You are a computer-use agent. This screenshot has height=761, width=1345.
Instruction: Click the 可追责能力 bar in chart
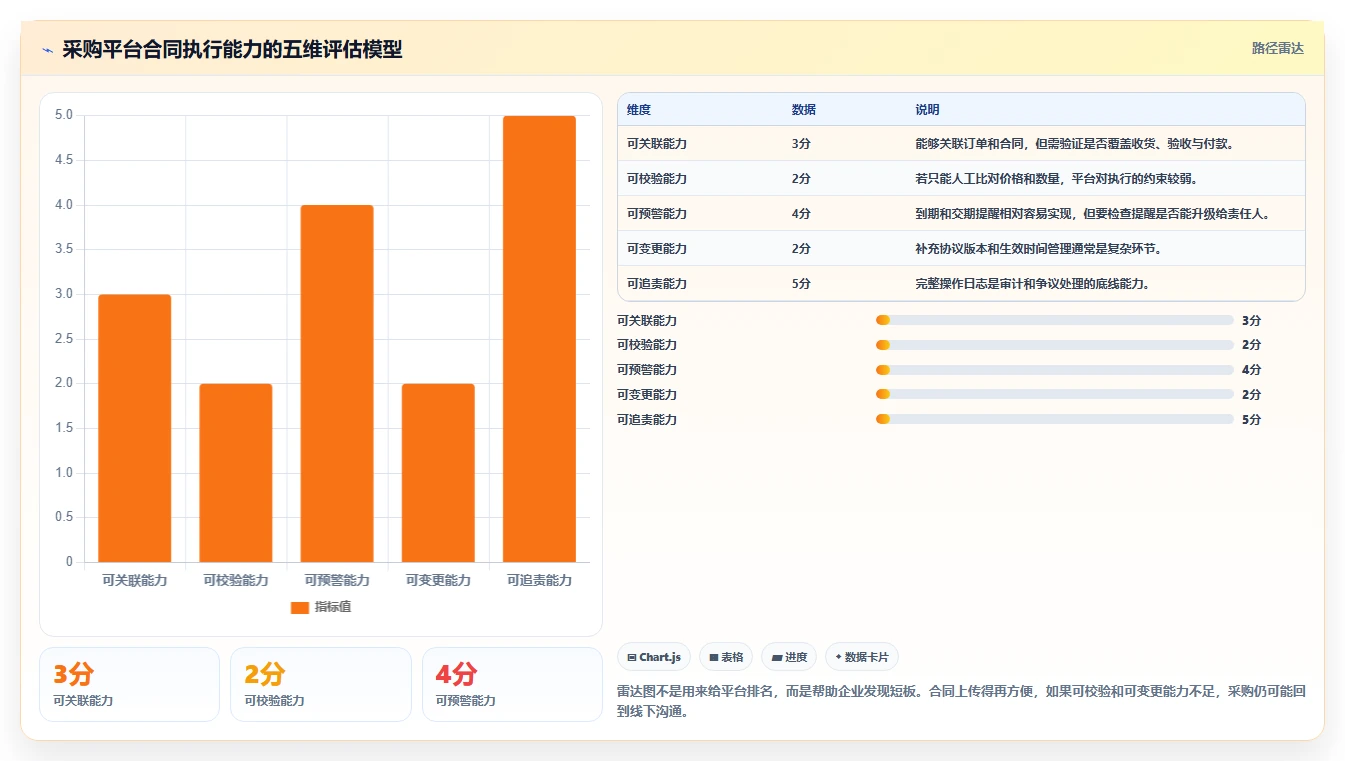pyautogui.click(x=539, y=339)
